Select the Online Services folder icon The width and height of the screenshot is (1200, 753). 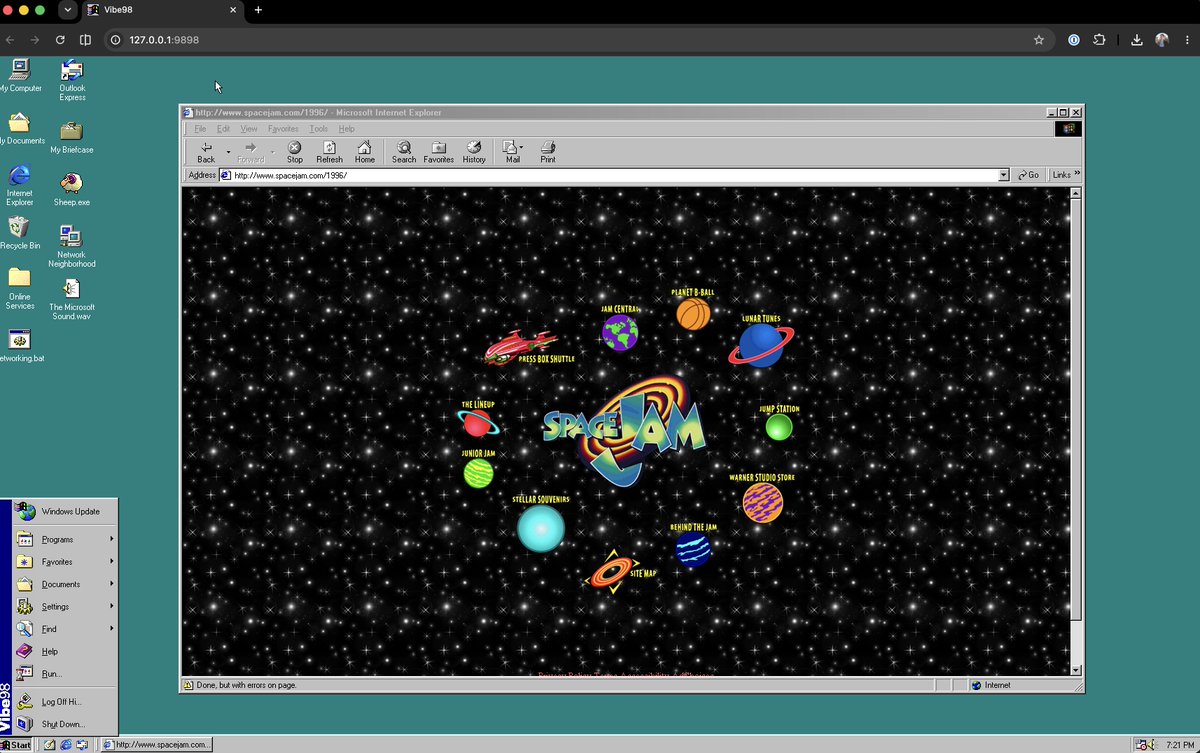tap(19, 288)
